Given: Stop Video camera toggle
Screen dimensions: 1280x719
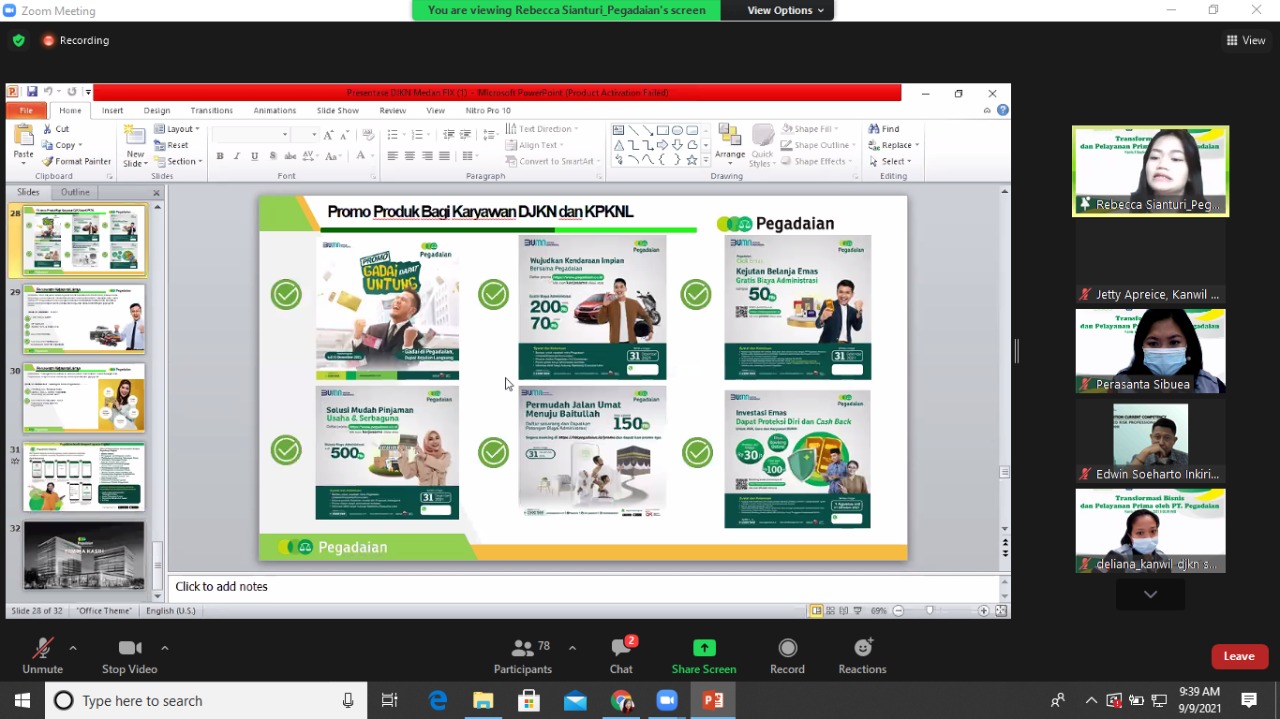Looking at the screenshot, I should click(129, 655).
